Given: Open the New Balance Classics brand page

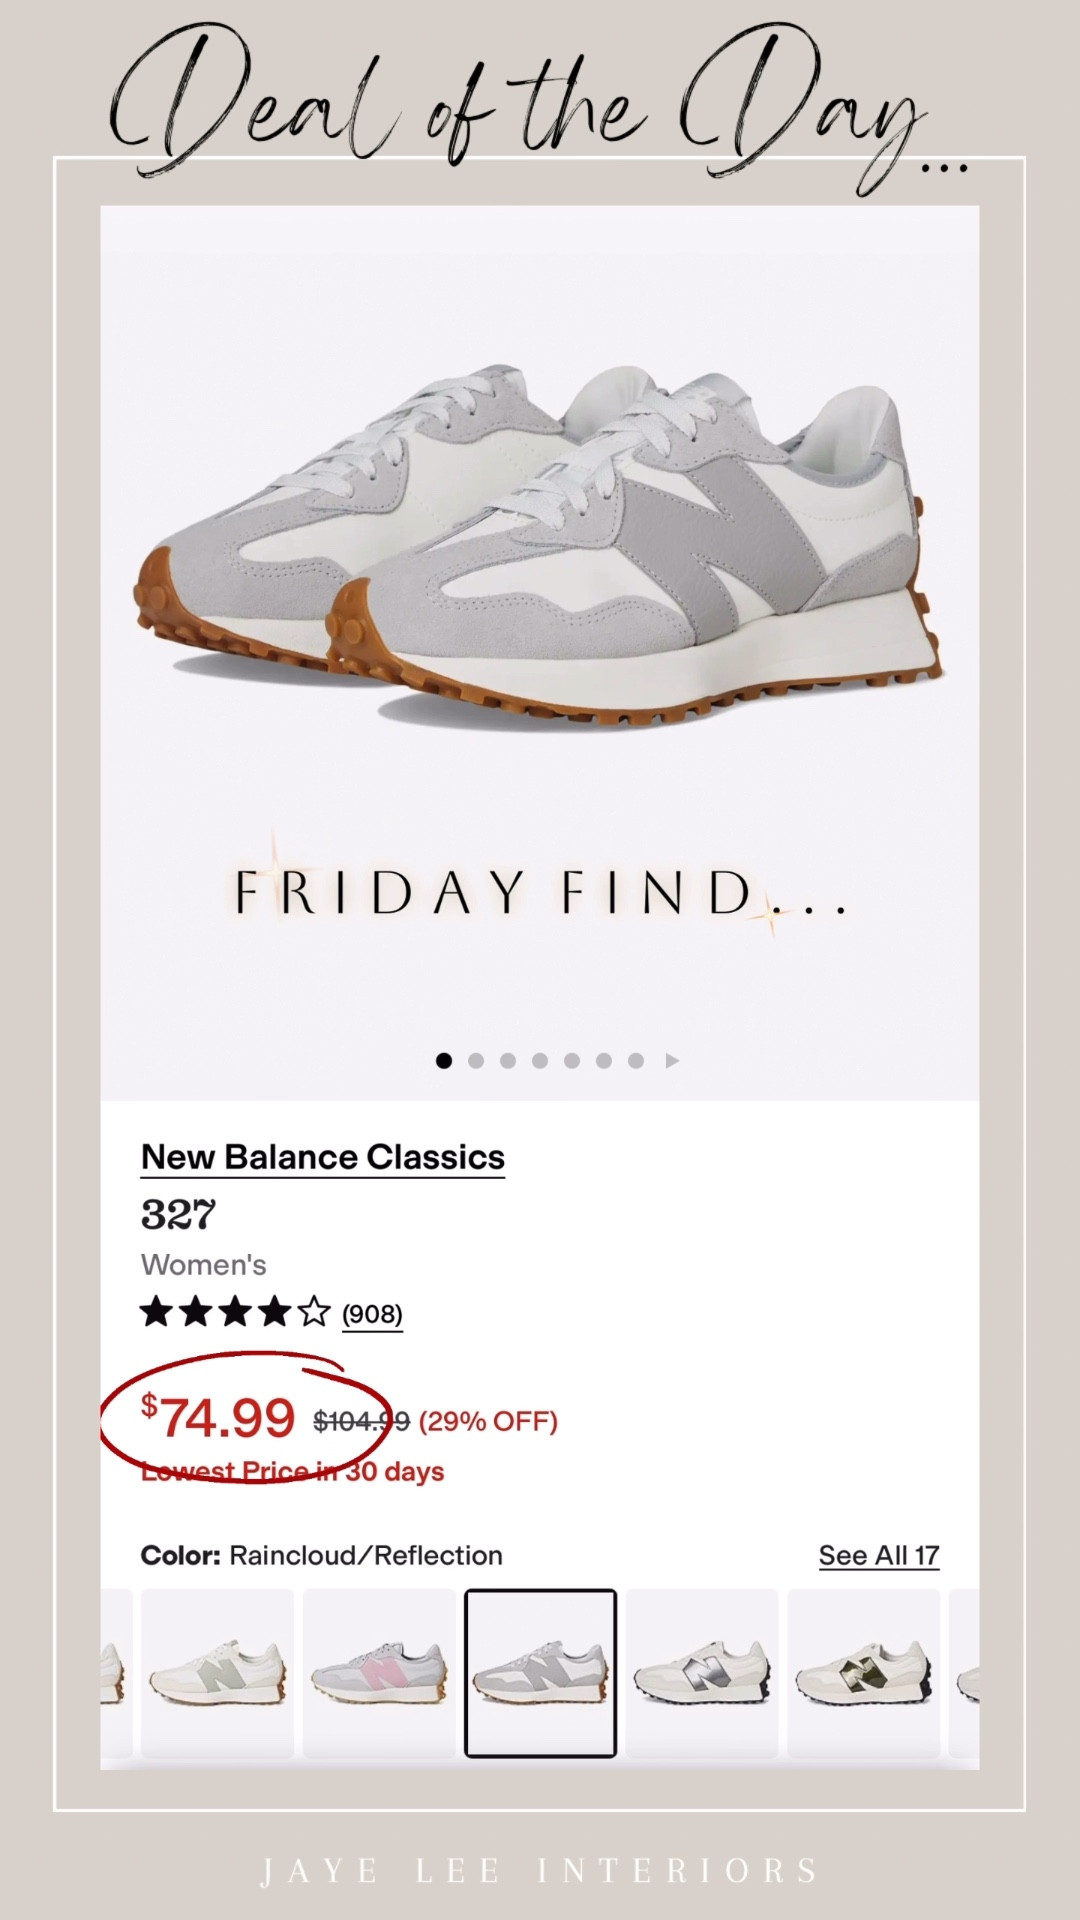Looking at the screenshot, I should click(320, 1158).
